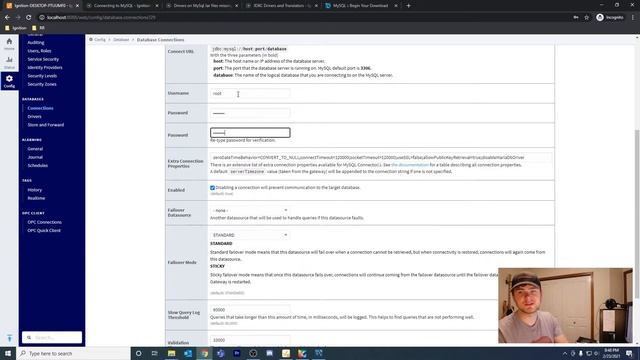Select the Ignition DESKTOP browser tab
Image resolution: width=640 pixels, height=360 pixels.
pyautogui.click(x=42, y=6)
